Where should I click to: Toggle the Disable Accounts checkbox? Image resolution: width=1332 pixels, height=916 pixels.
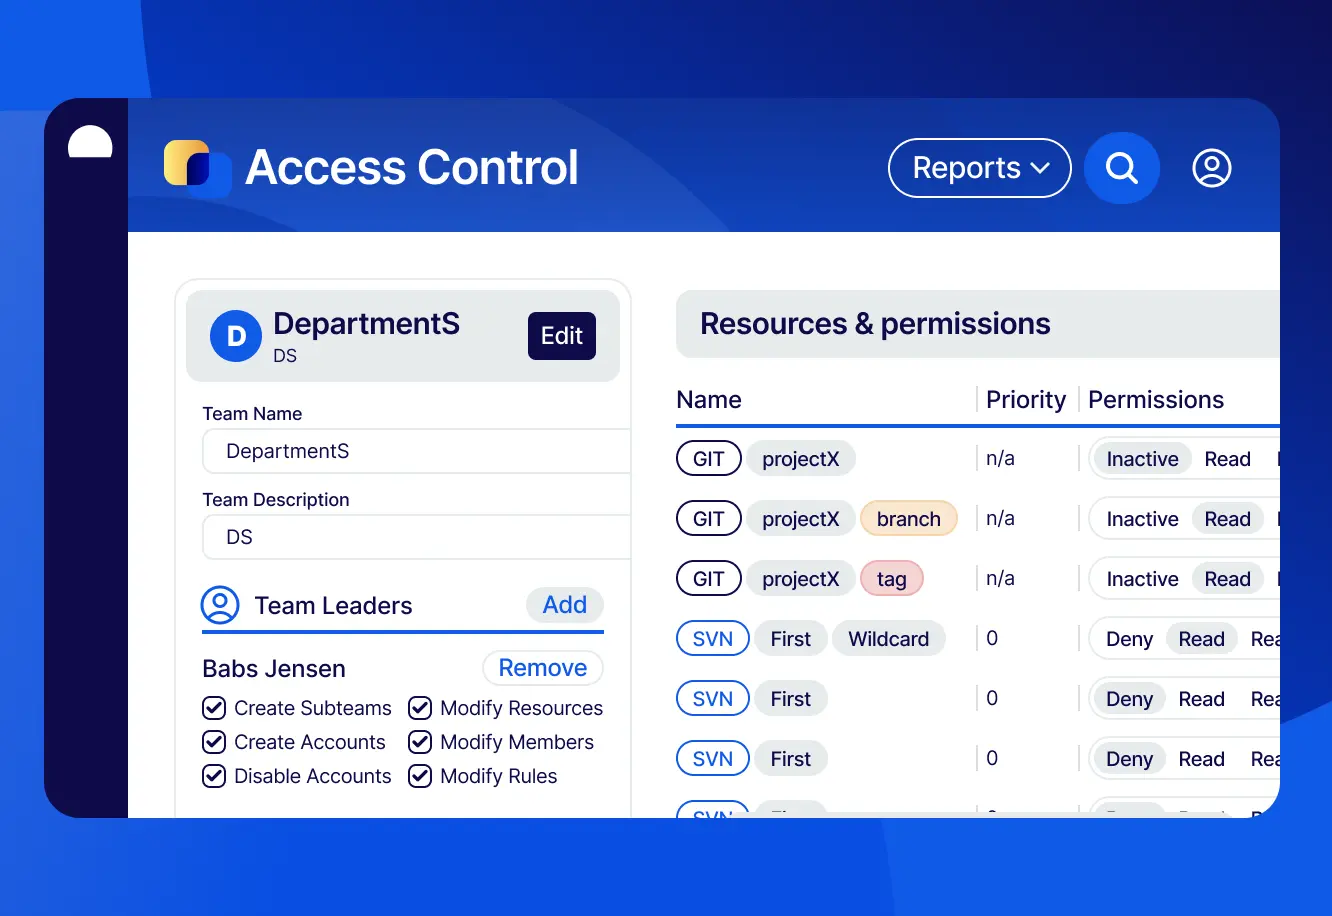pos(214,776)
